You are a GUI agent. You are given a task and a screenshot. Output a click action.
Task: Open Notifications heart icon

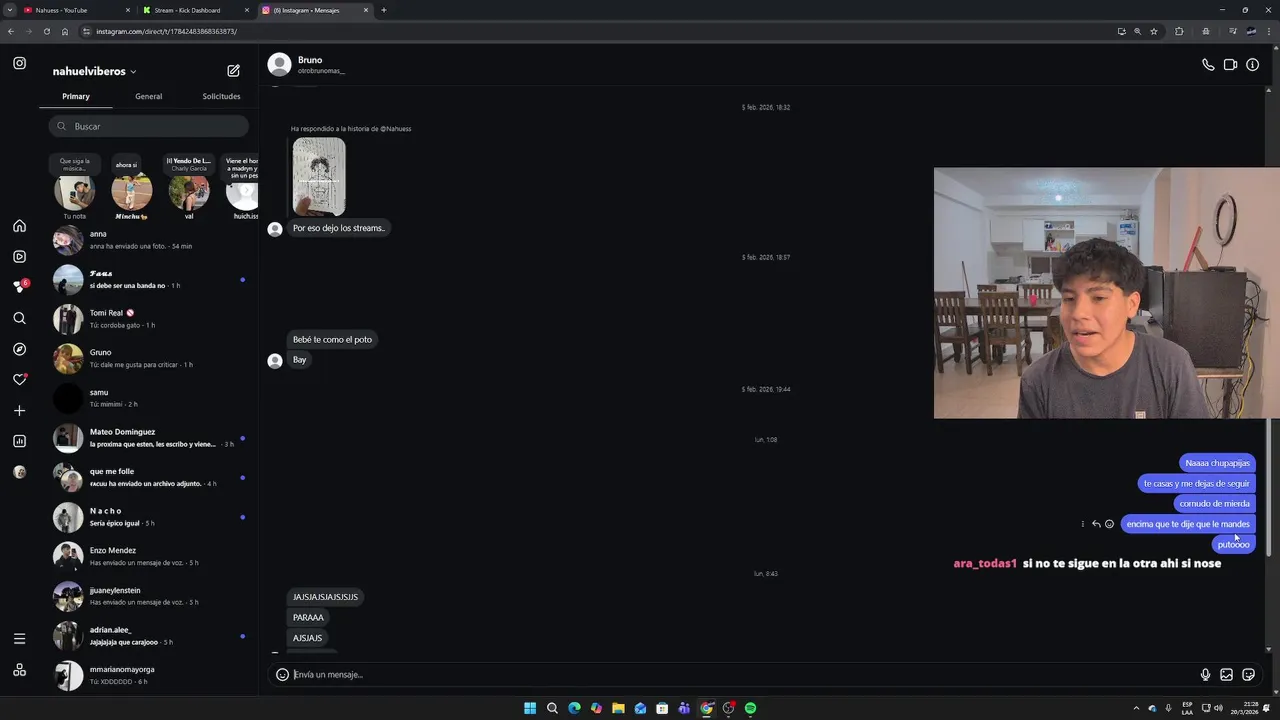click(19, 380)
